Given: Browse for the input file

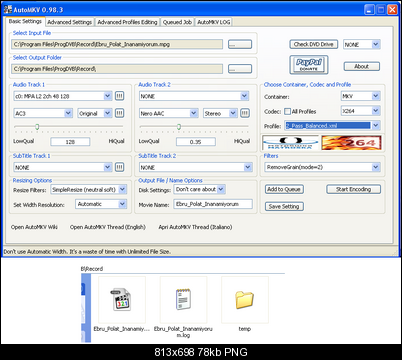Looking at the screenshot, I should coord(240,44).
